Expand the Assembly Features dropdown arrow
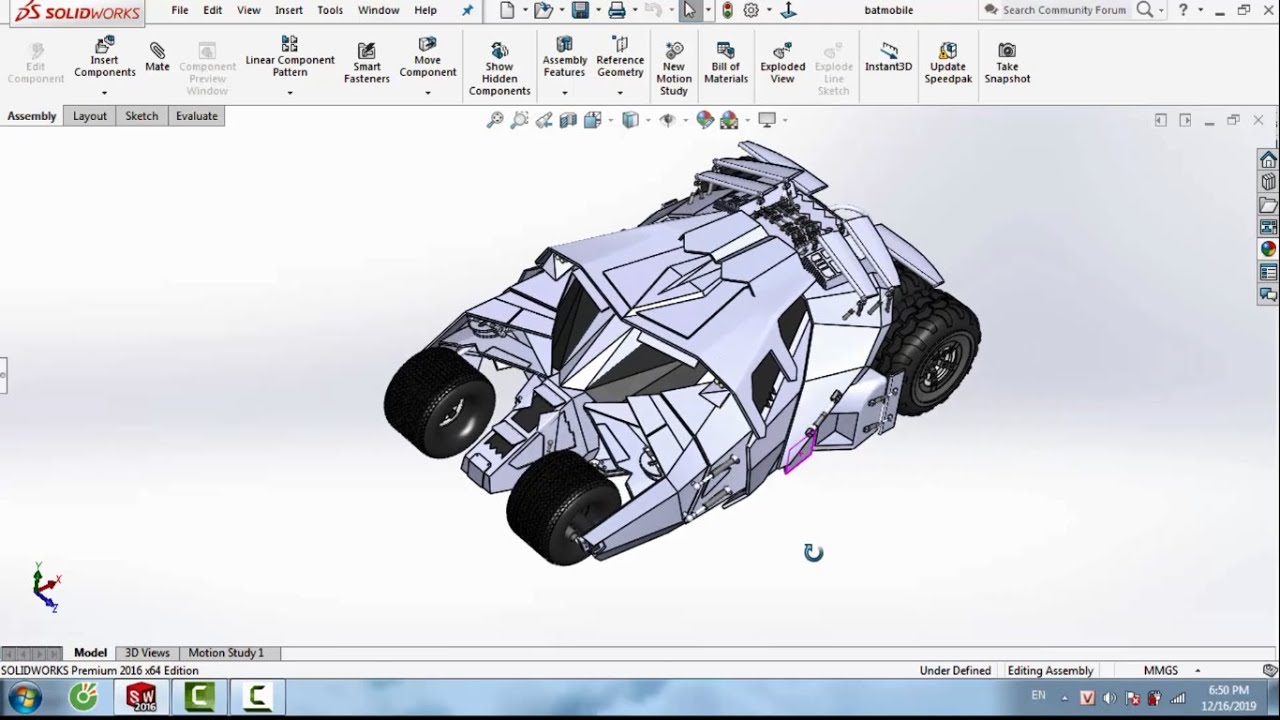 tap(565, 93)
